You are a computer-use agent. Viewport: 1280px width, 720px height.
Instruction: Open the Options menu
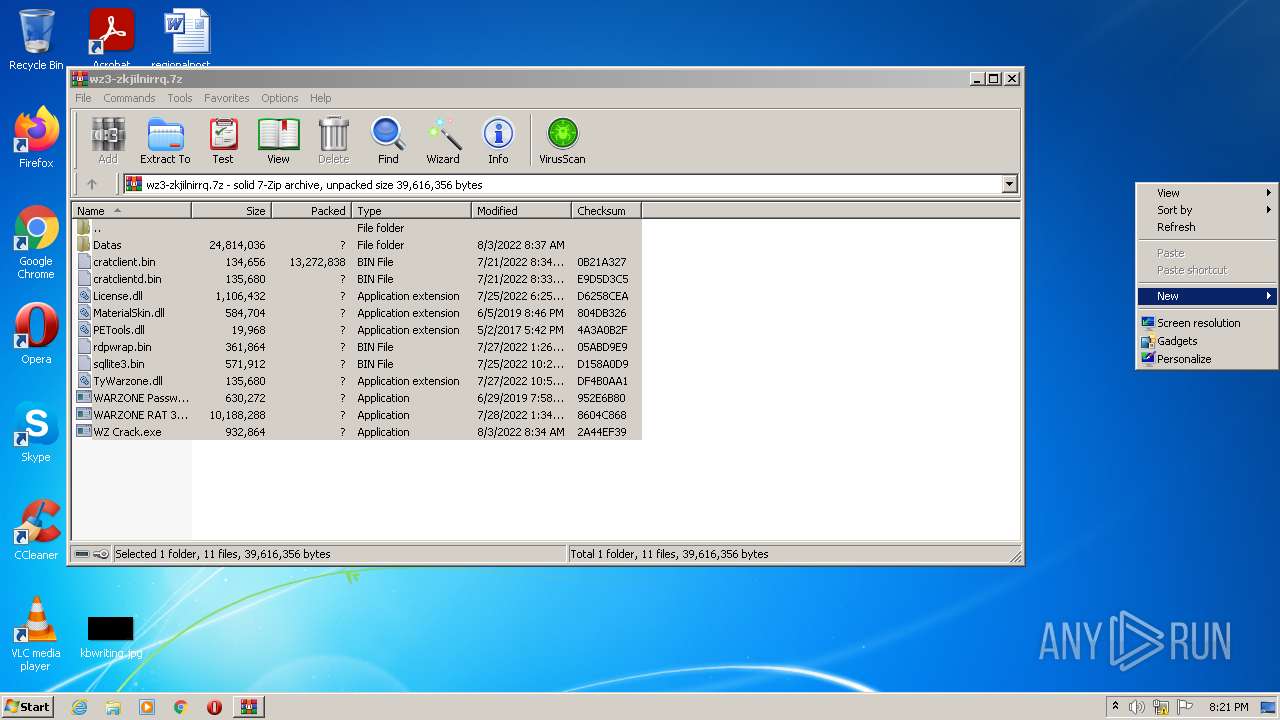coord(280,98)
